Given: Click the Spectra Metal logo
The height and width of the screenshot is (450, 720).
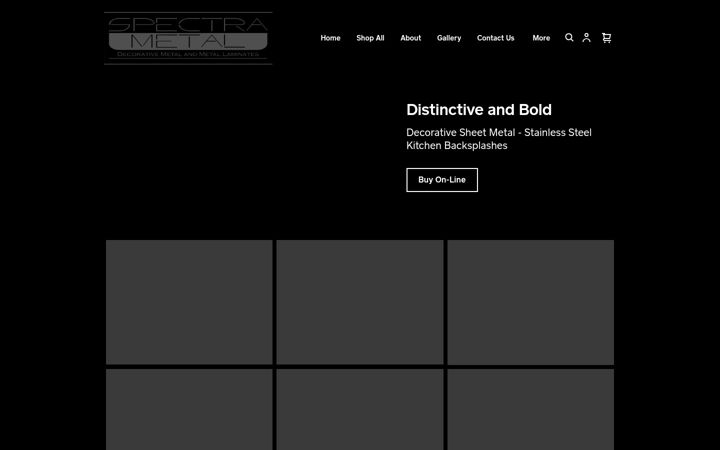Looking at the screenshot, I should tap(188, 38).
